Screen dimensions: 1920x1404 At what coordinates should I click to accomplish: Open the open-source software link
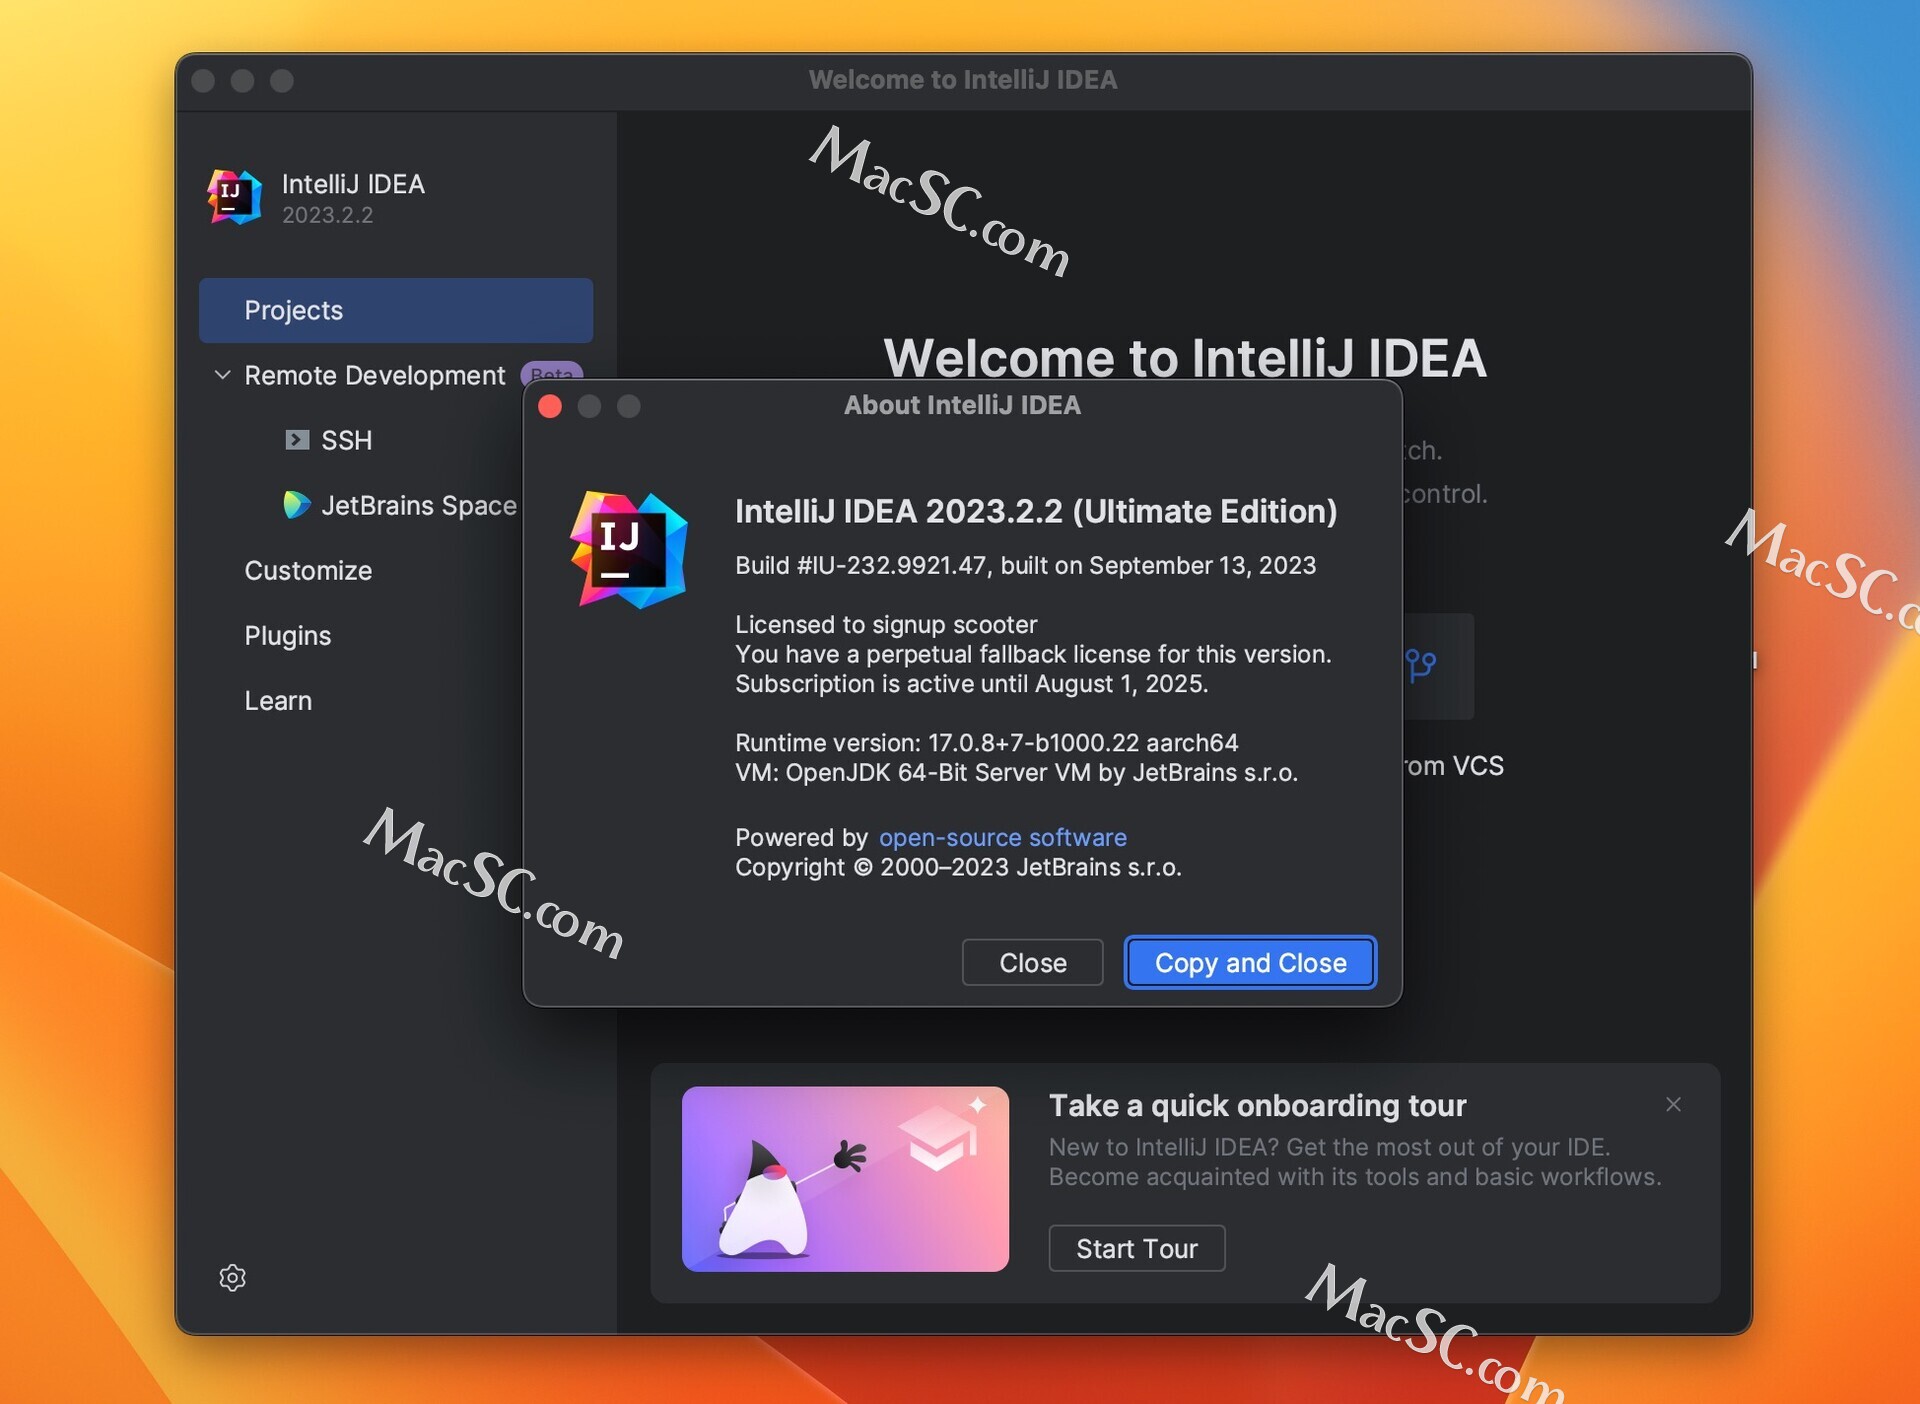click(1002, 837)
